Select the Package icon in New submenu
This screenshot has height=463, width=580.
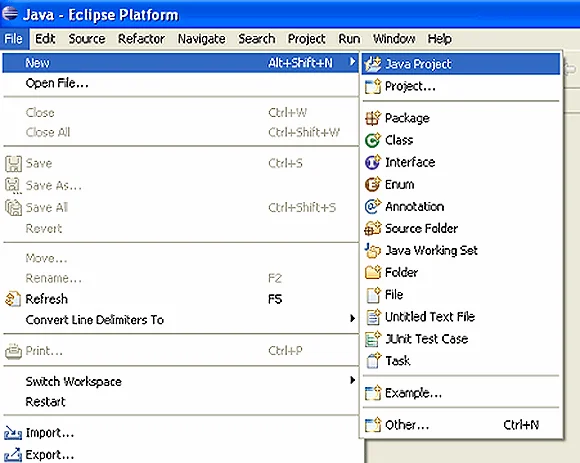point(372,118)
